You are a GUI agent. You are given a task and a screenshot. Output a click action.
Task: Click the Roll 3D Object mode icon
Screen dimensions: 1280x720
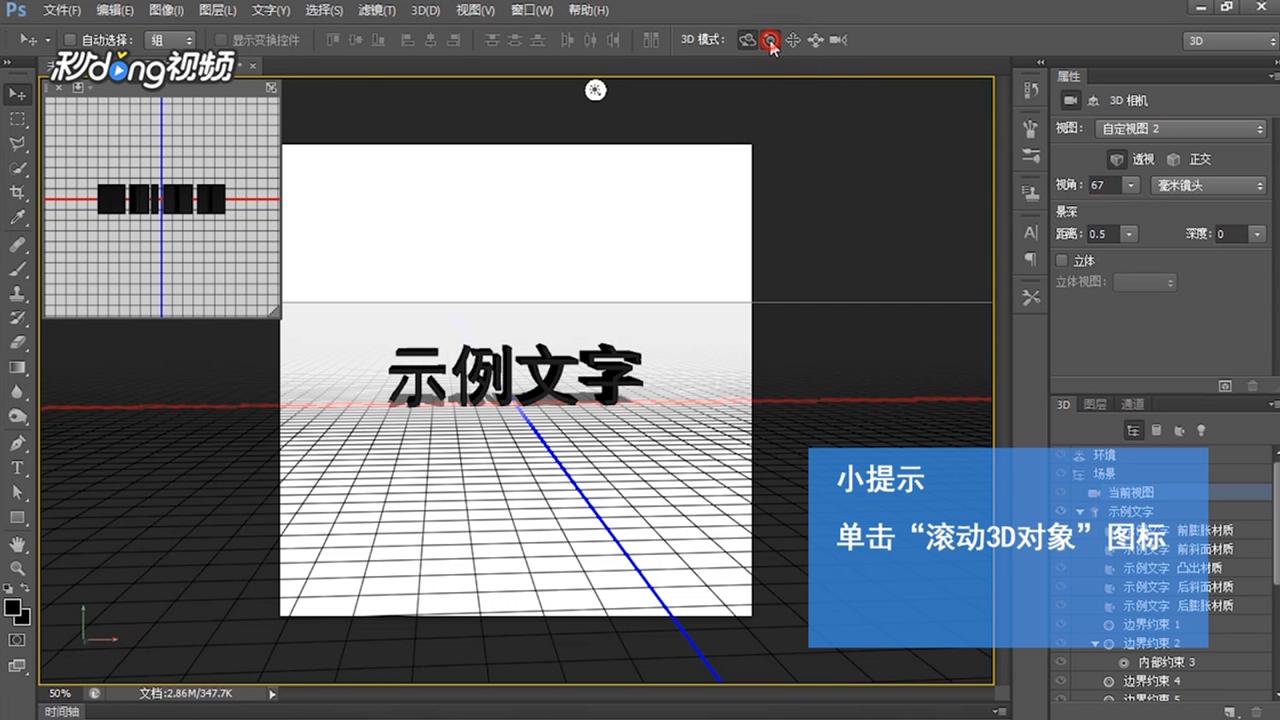pyautogui.click(x=770, y=40)
